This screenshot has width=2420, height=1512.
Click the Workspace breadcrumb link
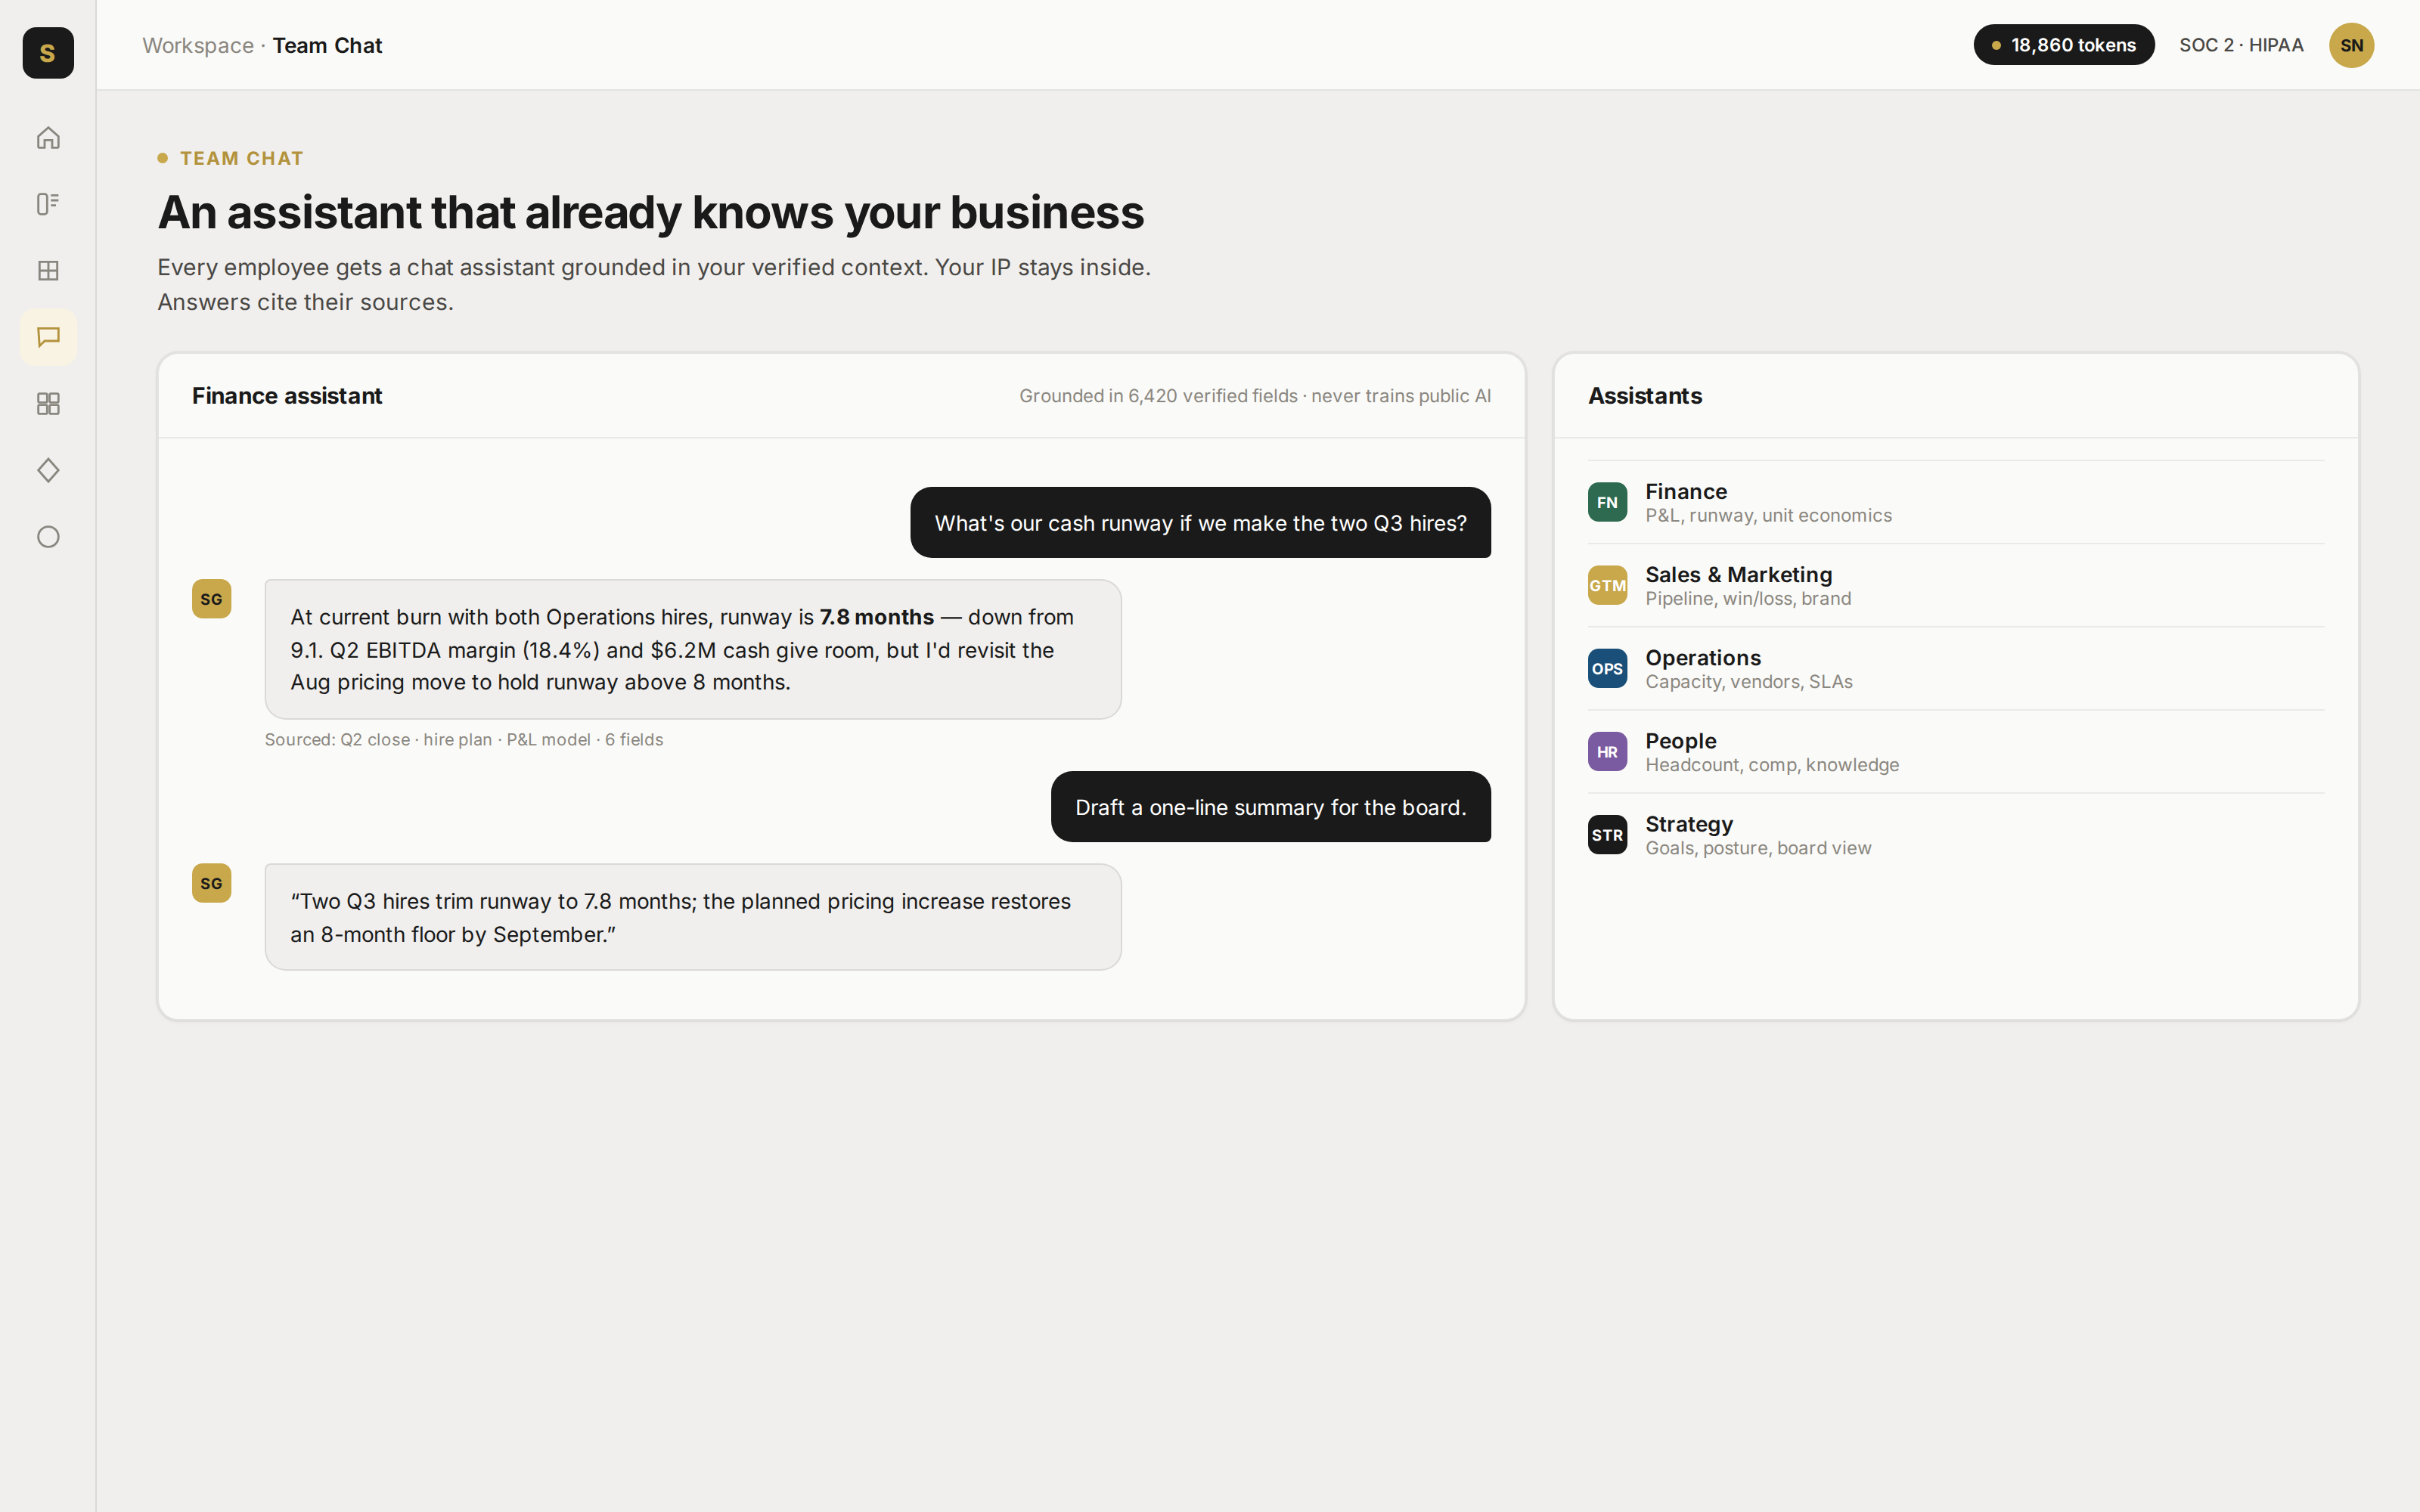tap(198, 45)
